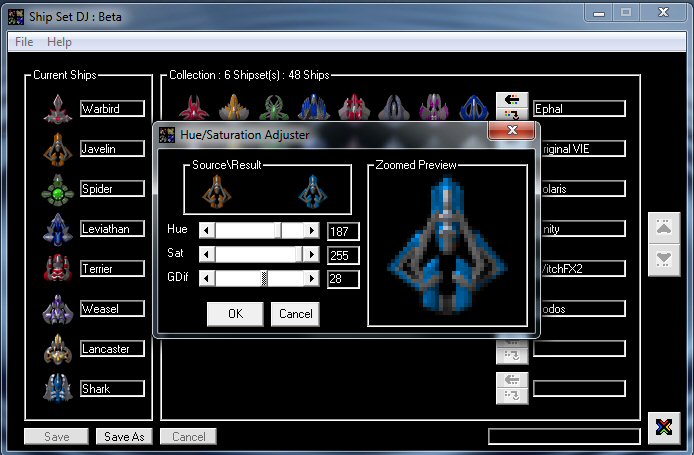Edit the Leviathan name field
The image size is (694, 455).
tap(112, 229)
